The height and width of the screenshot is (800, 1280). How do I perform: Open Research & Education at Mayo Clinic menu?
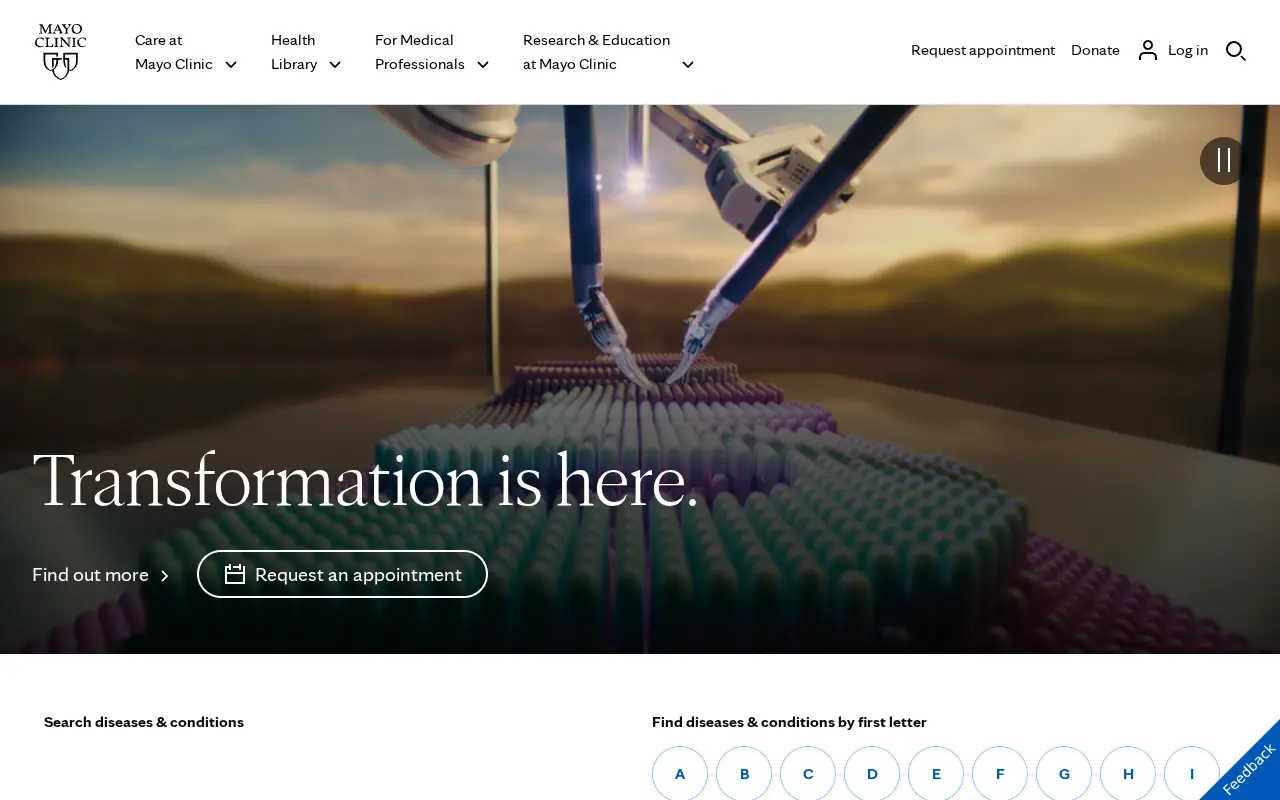tap(608, 52)
